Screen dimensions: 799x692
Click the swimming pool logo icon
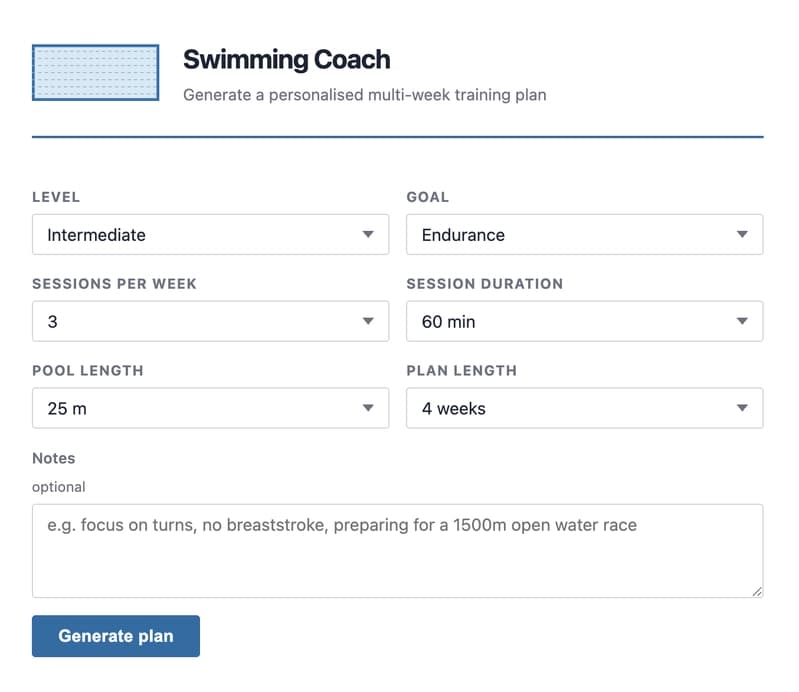click(x=95, y=72)
